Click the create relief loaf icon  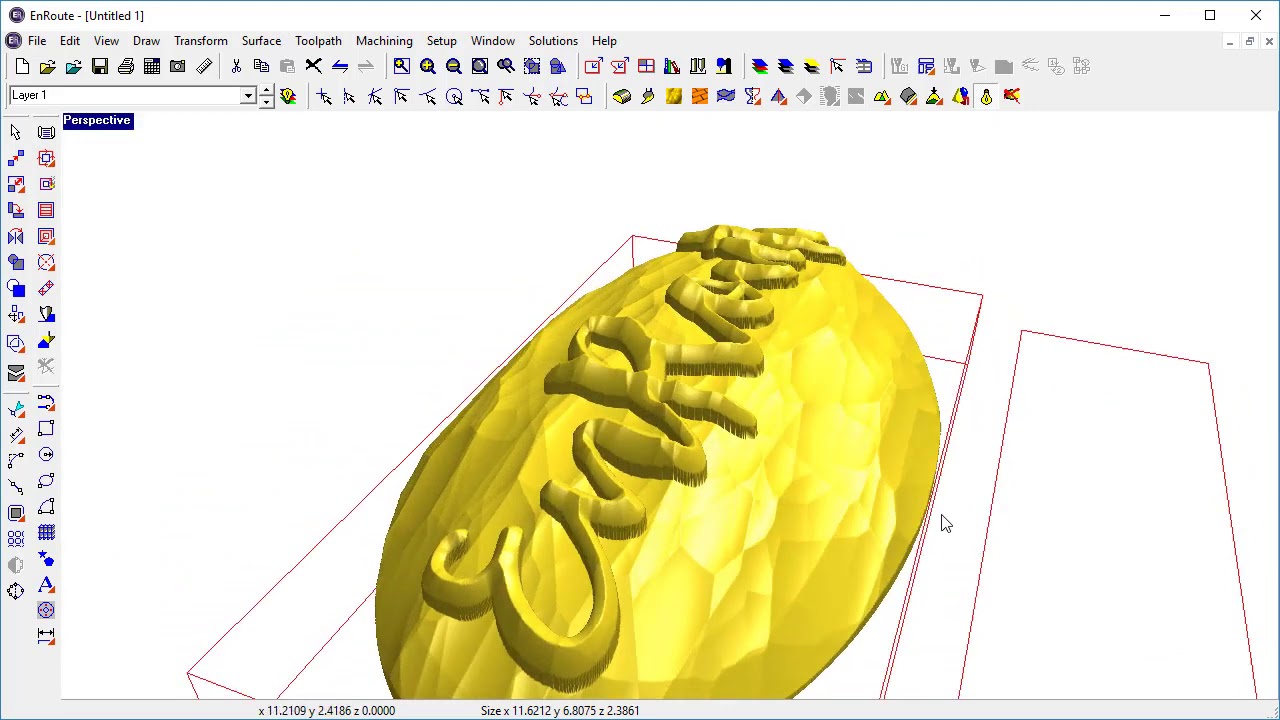(622, 96)
